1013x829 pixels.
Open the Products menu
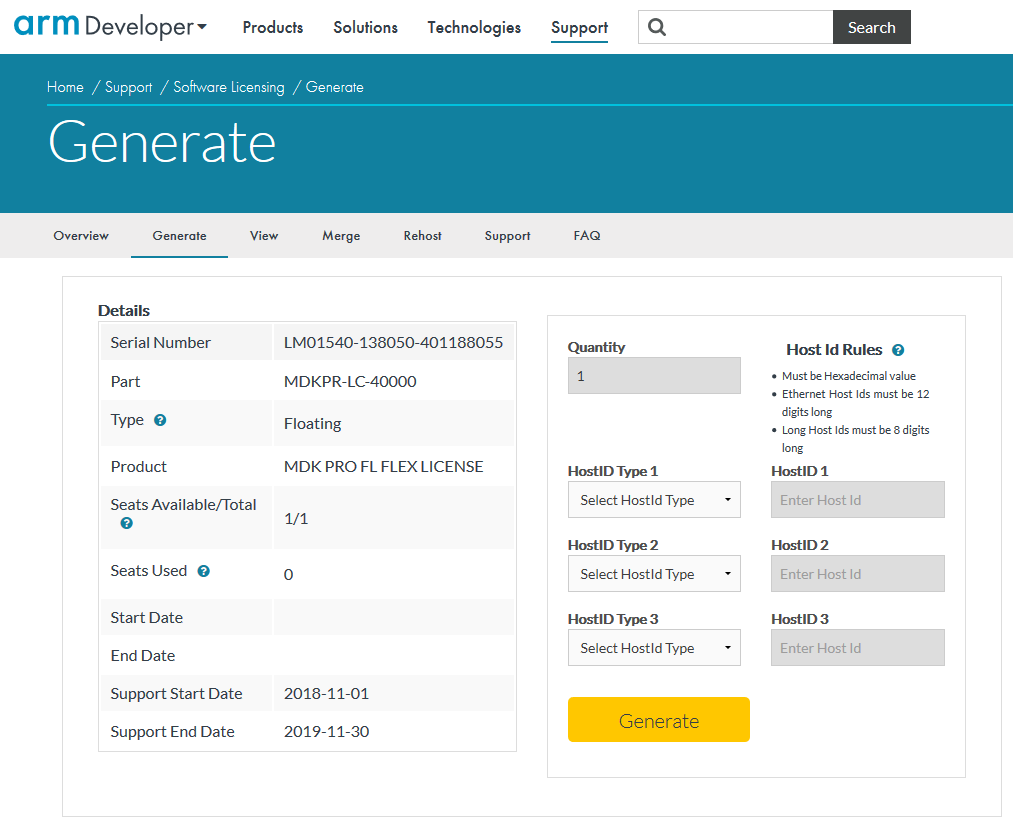click(273, 27)
